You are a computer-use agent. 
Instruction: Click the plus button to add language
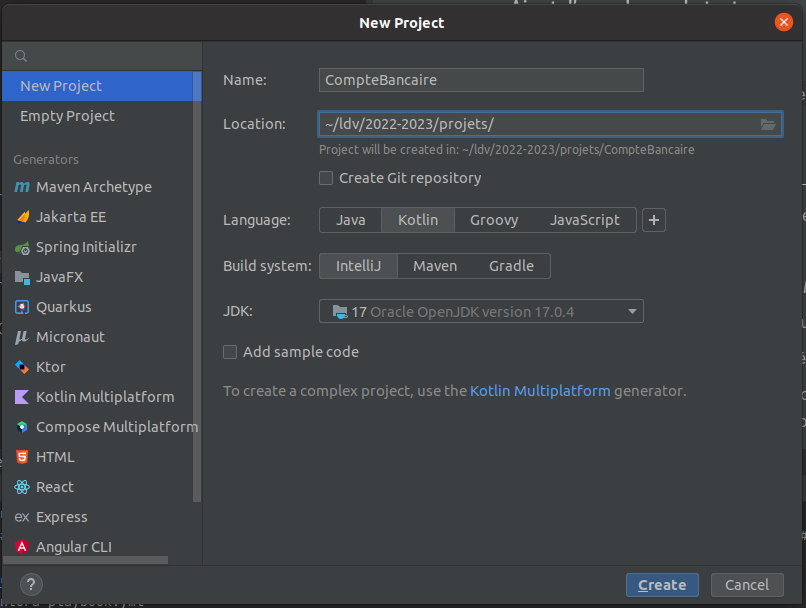coord(654,220)
